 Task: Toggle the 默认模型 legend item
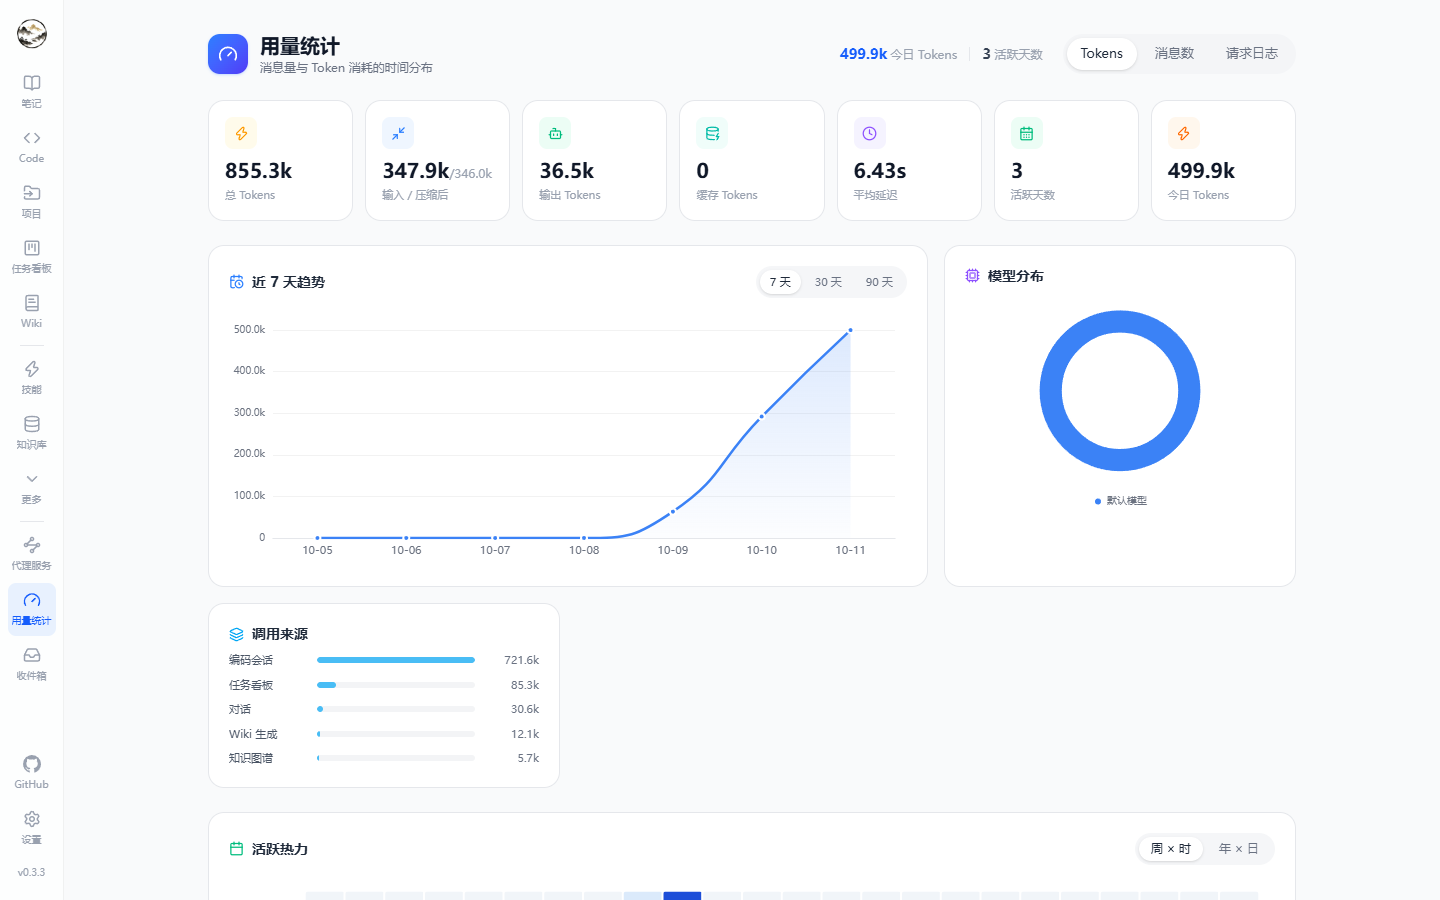[x=1121, y=501]
